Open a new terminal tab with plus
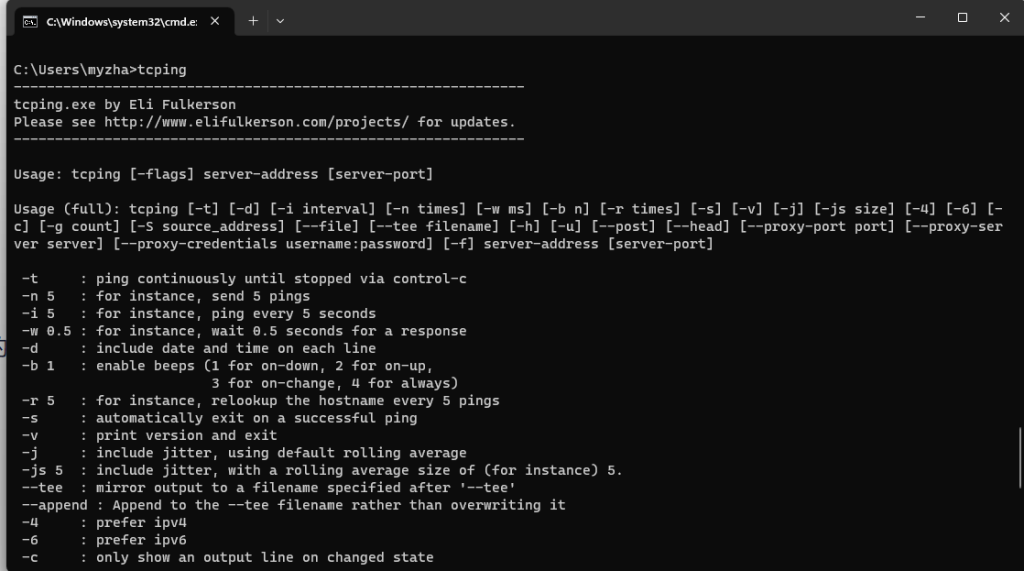Image resolution: width=1024 pixels, height=571 pixels. pos(253,21)
